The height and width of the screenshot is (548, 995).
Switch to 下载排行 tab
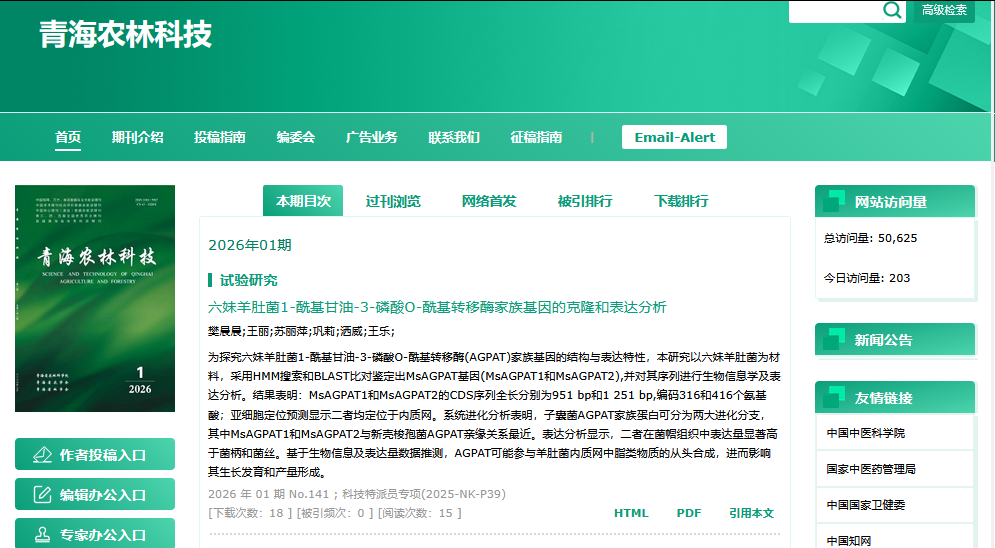(x=681, y=201)
